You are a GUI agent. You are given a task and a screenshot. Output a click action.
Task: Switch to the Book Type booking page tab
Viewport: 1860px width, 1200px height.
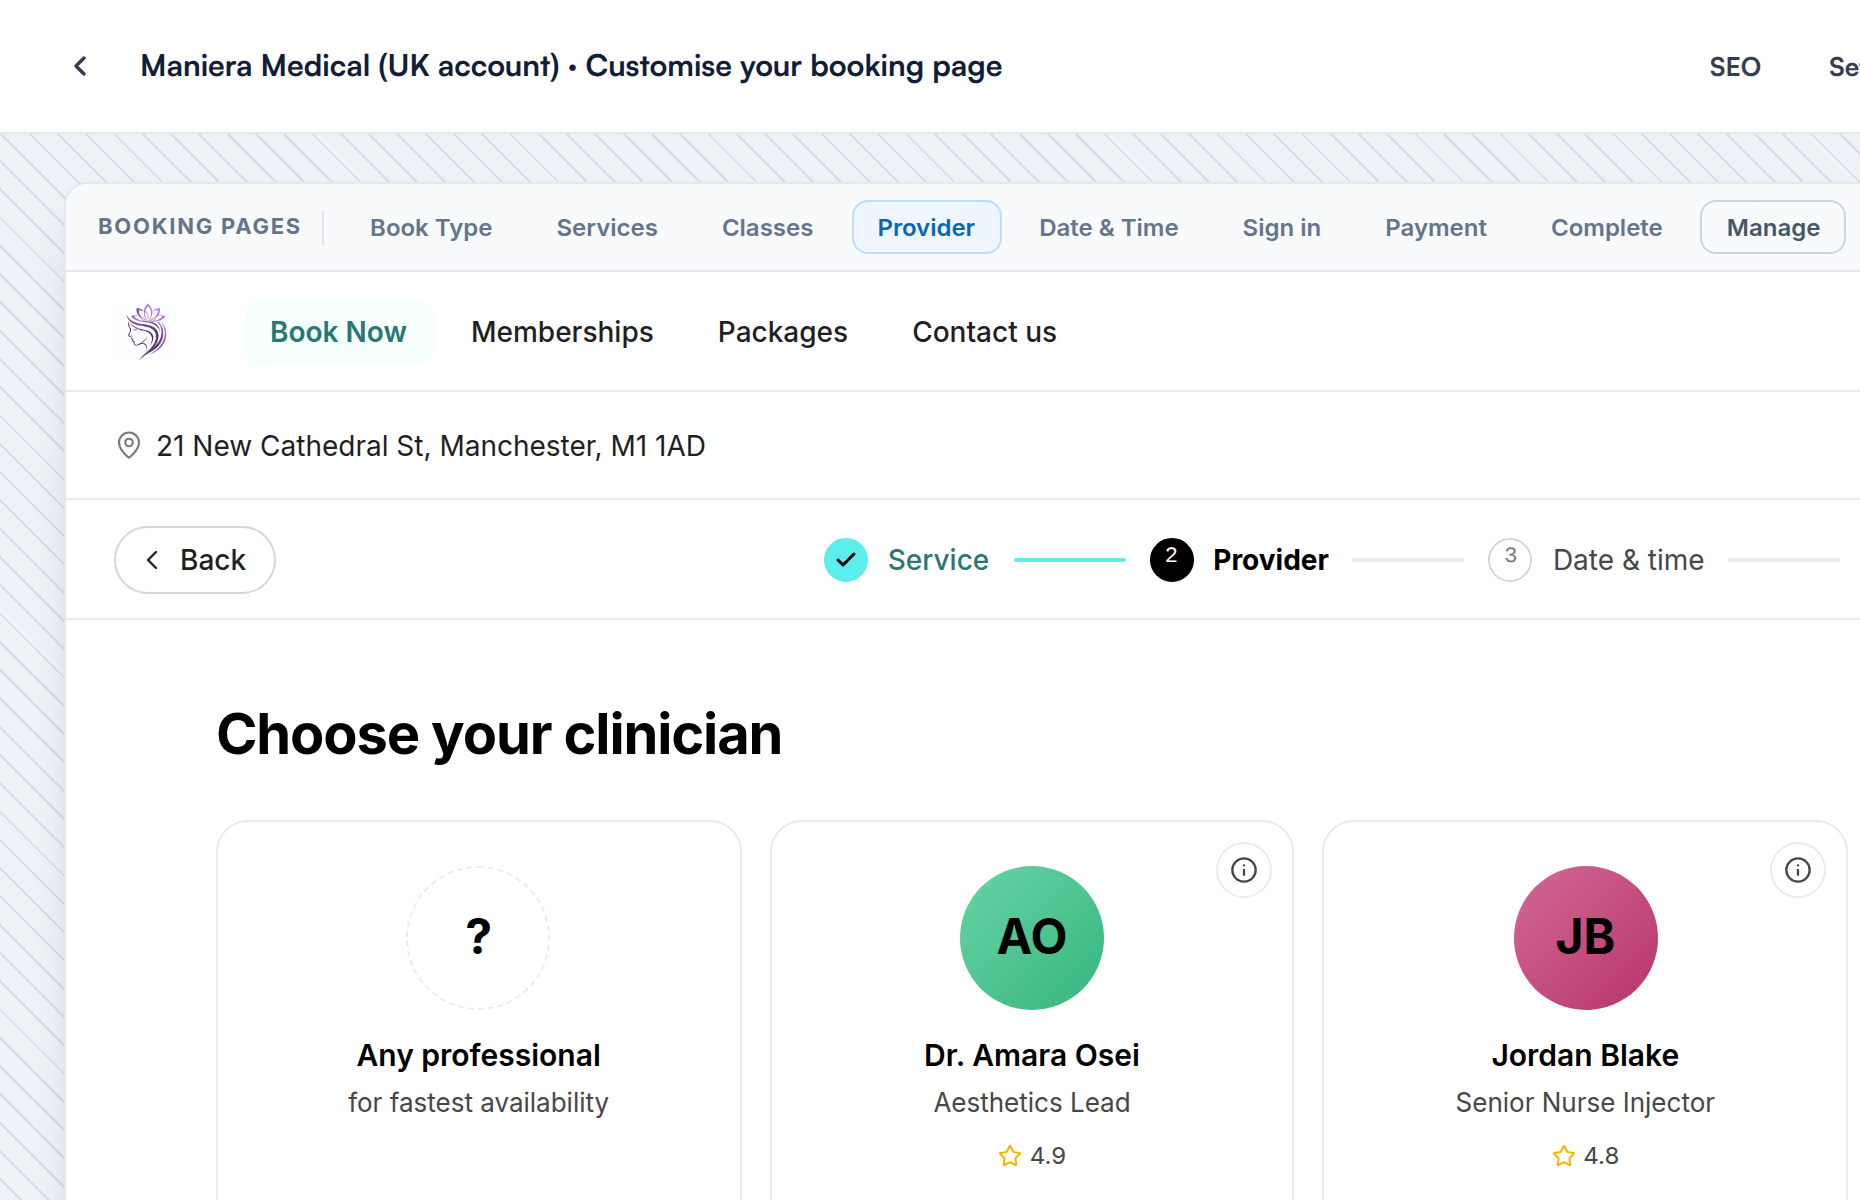coord(431,228)
